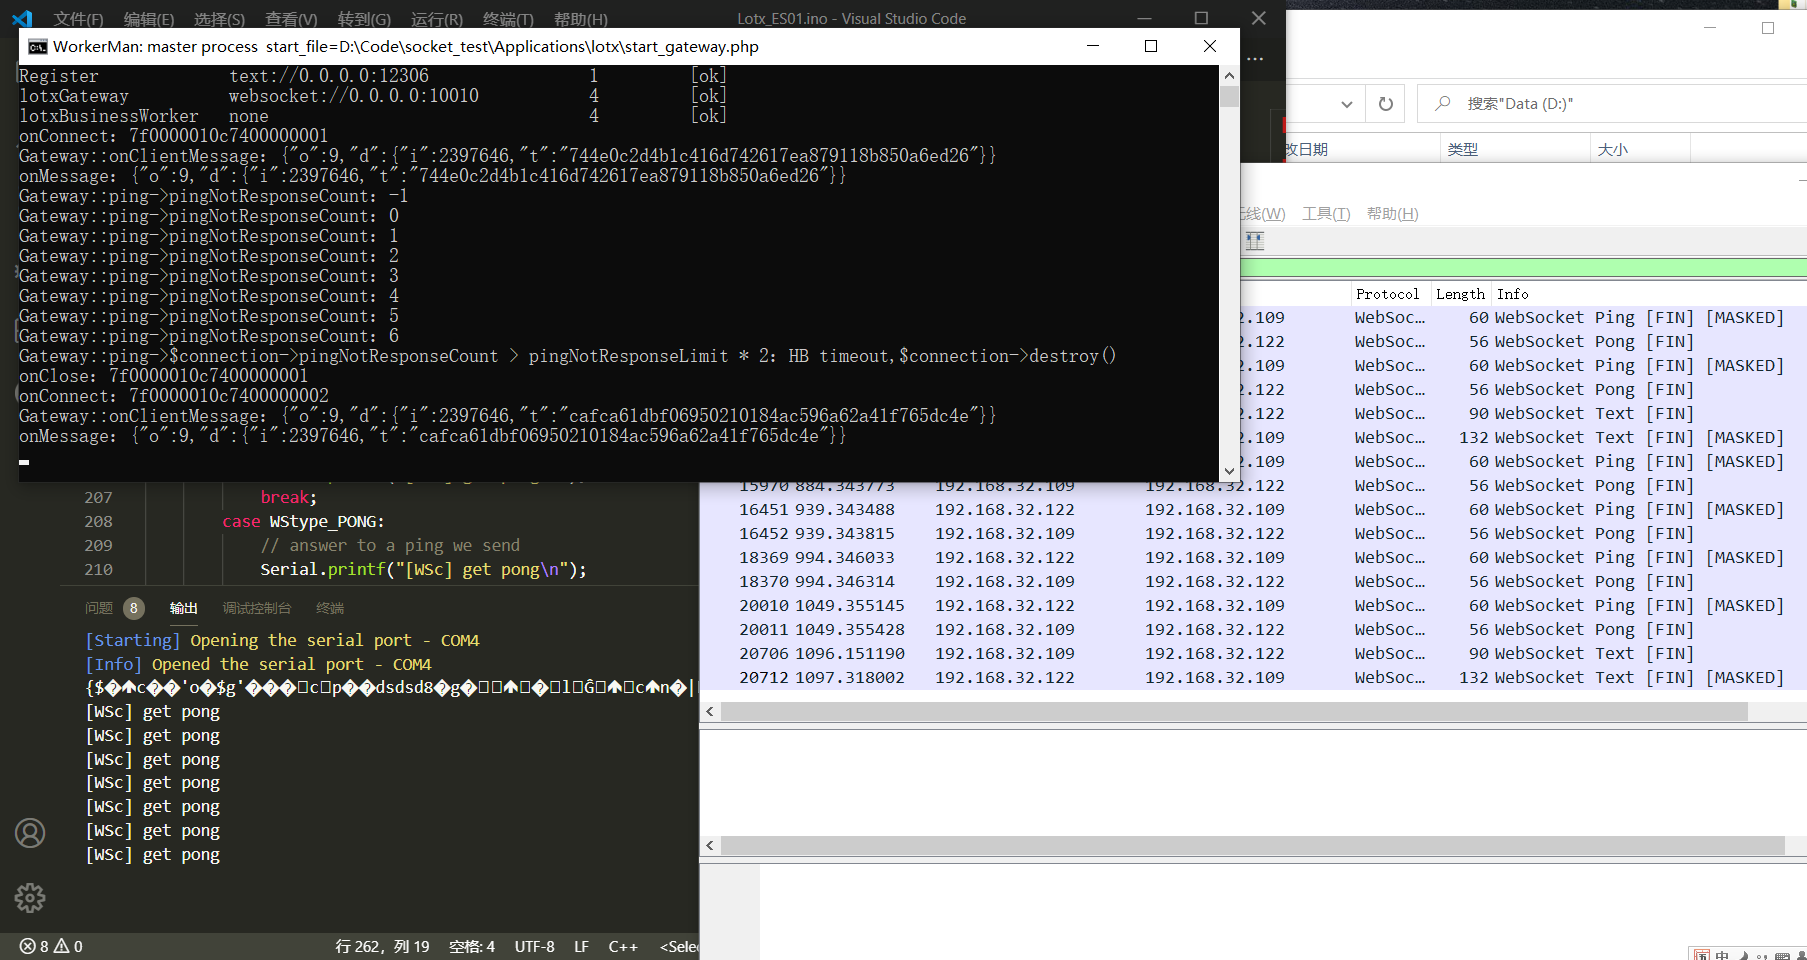Click the onClose: 7f0000010c7400000001 console line
Image resolution: width=1807 pixels, height=960 pixels.
163,376
